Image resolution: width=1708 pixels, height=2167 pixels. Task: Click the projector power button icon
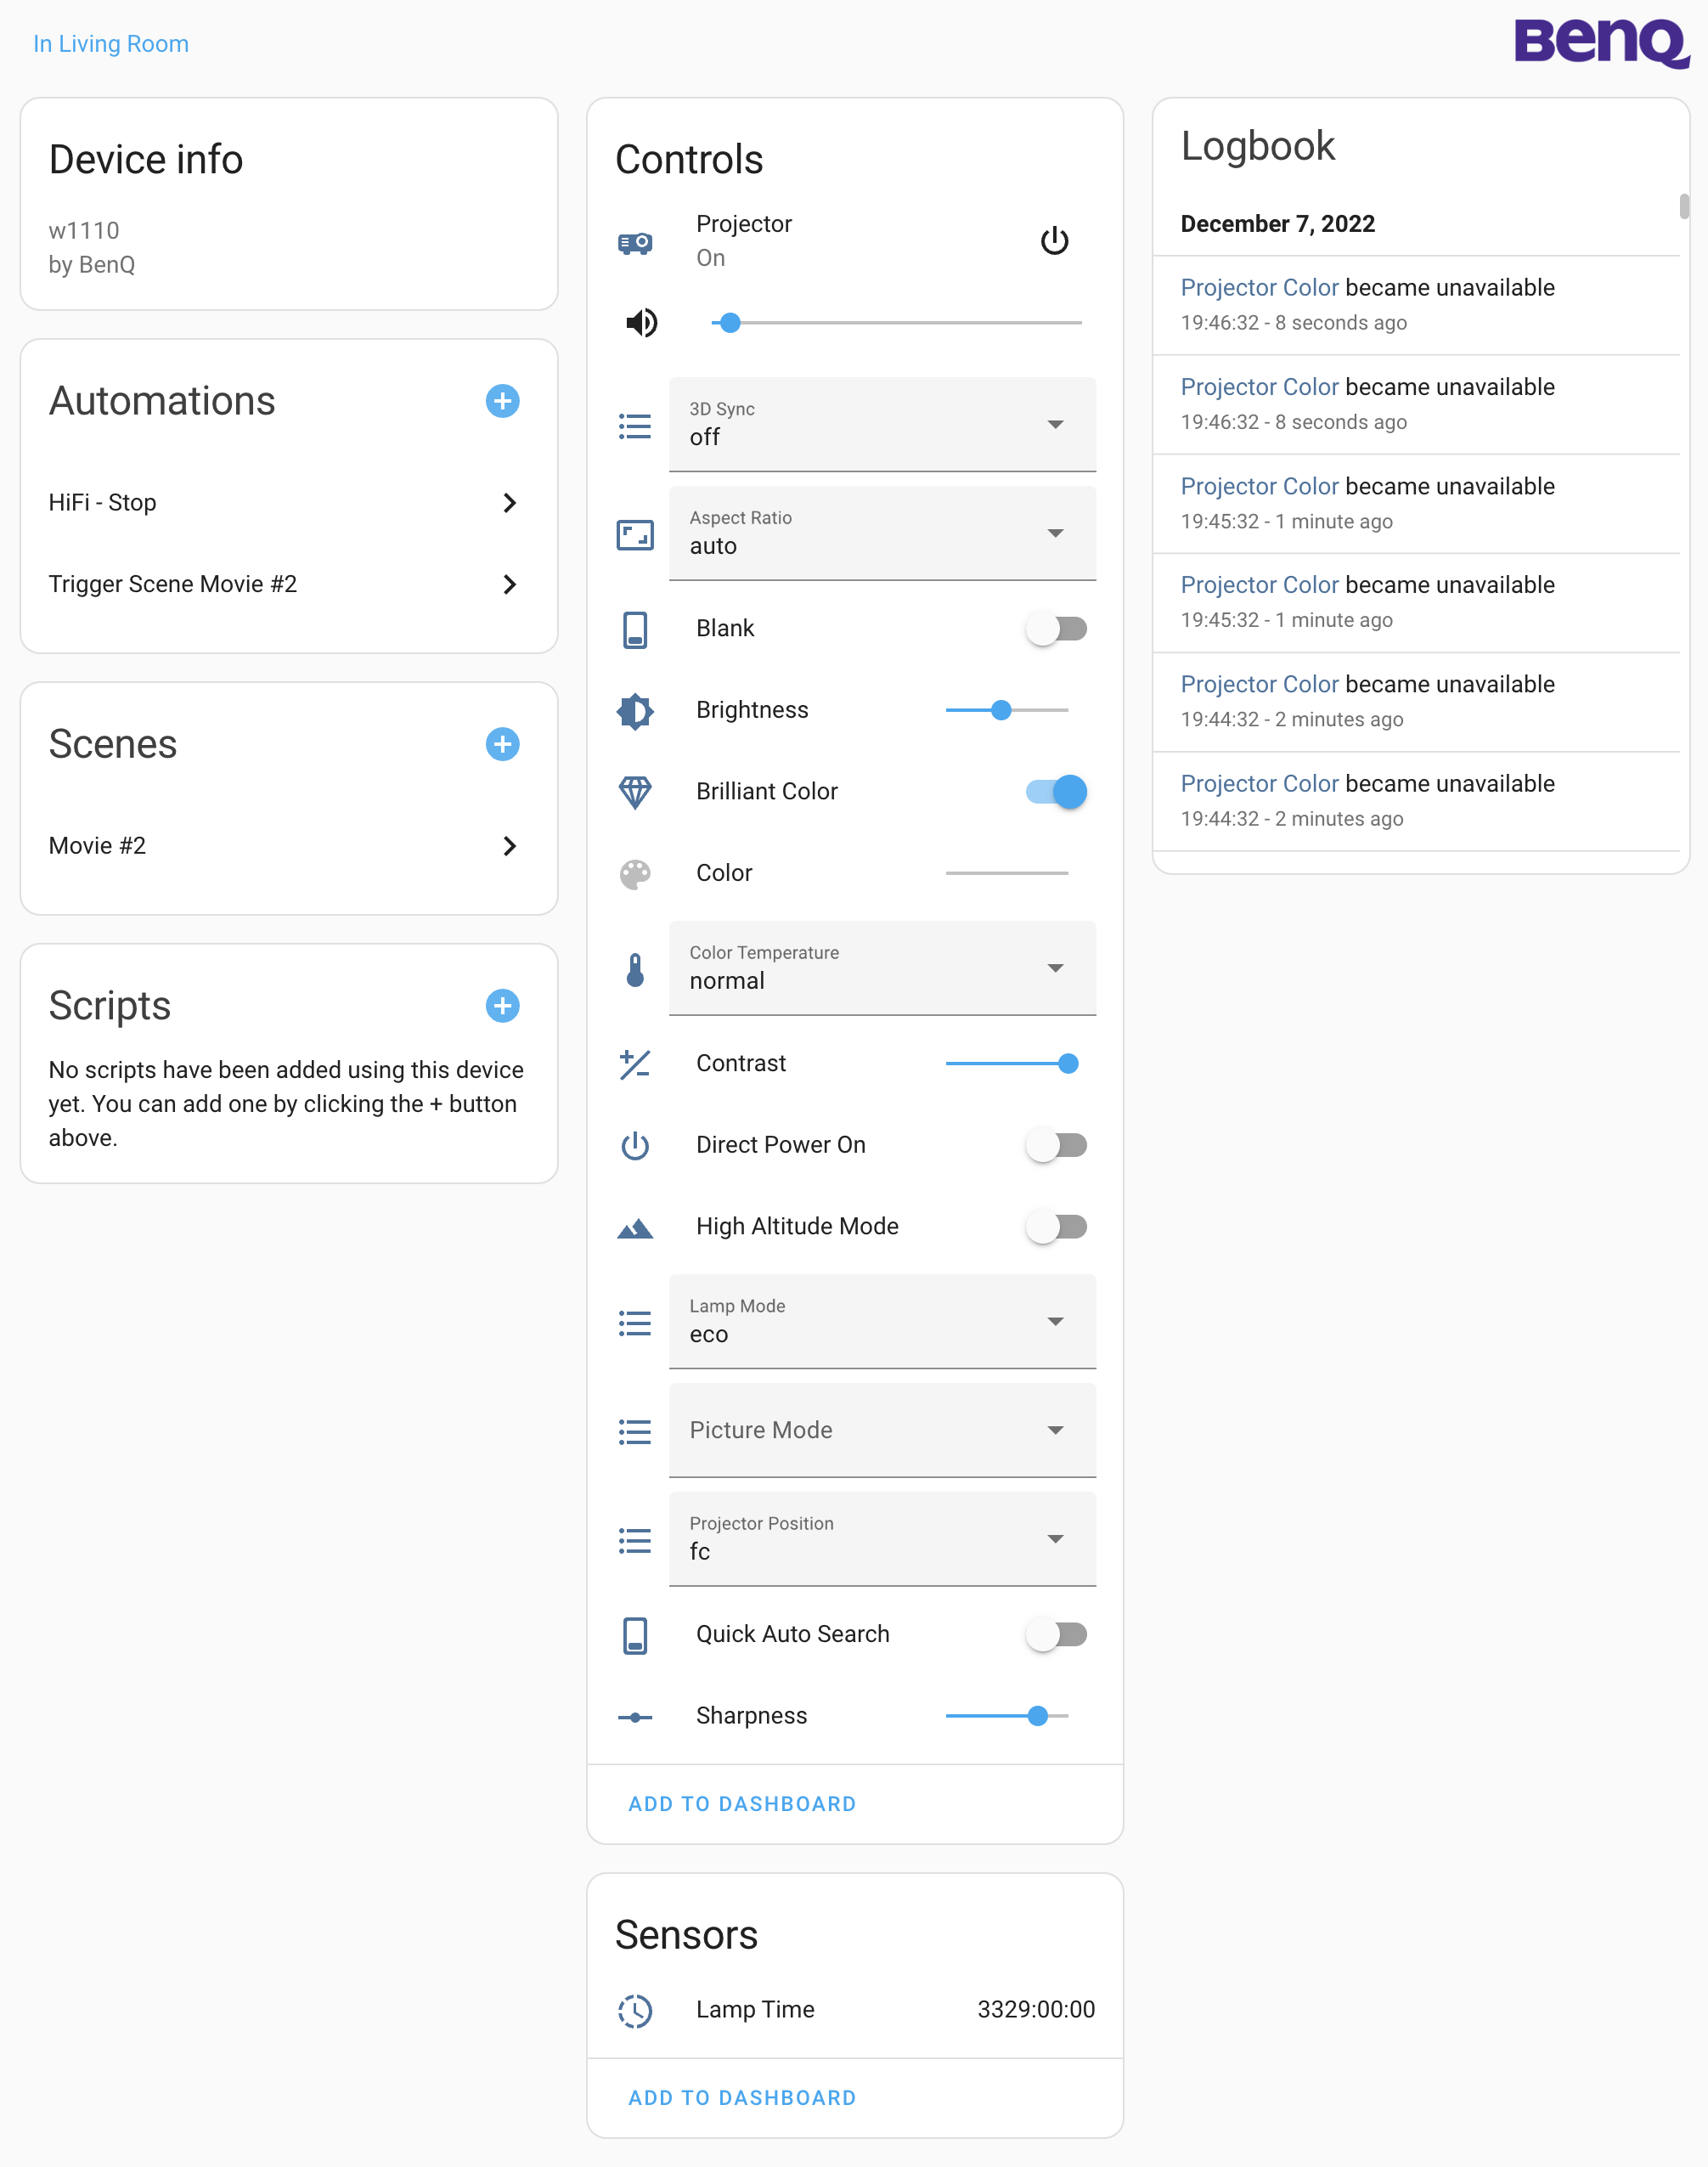tap(1054, 241)
